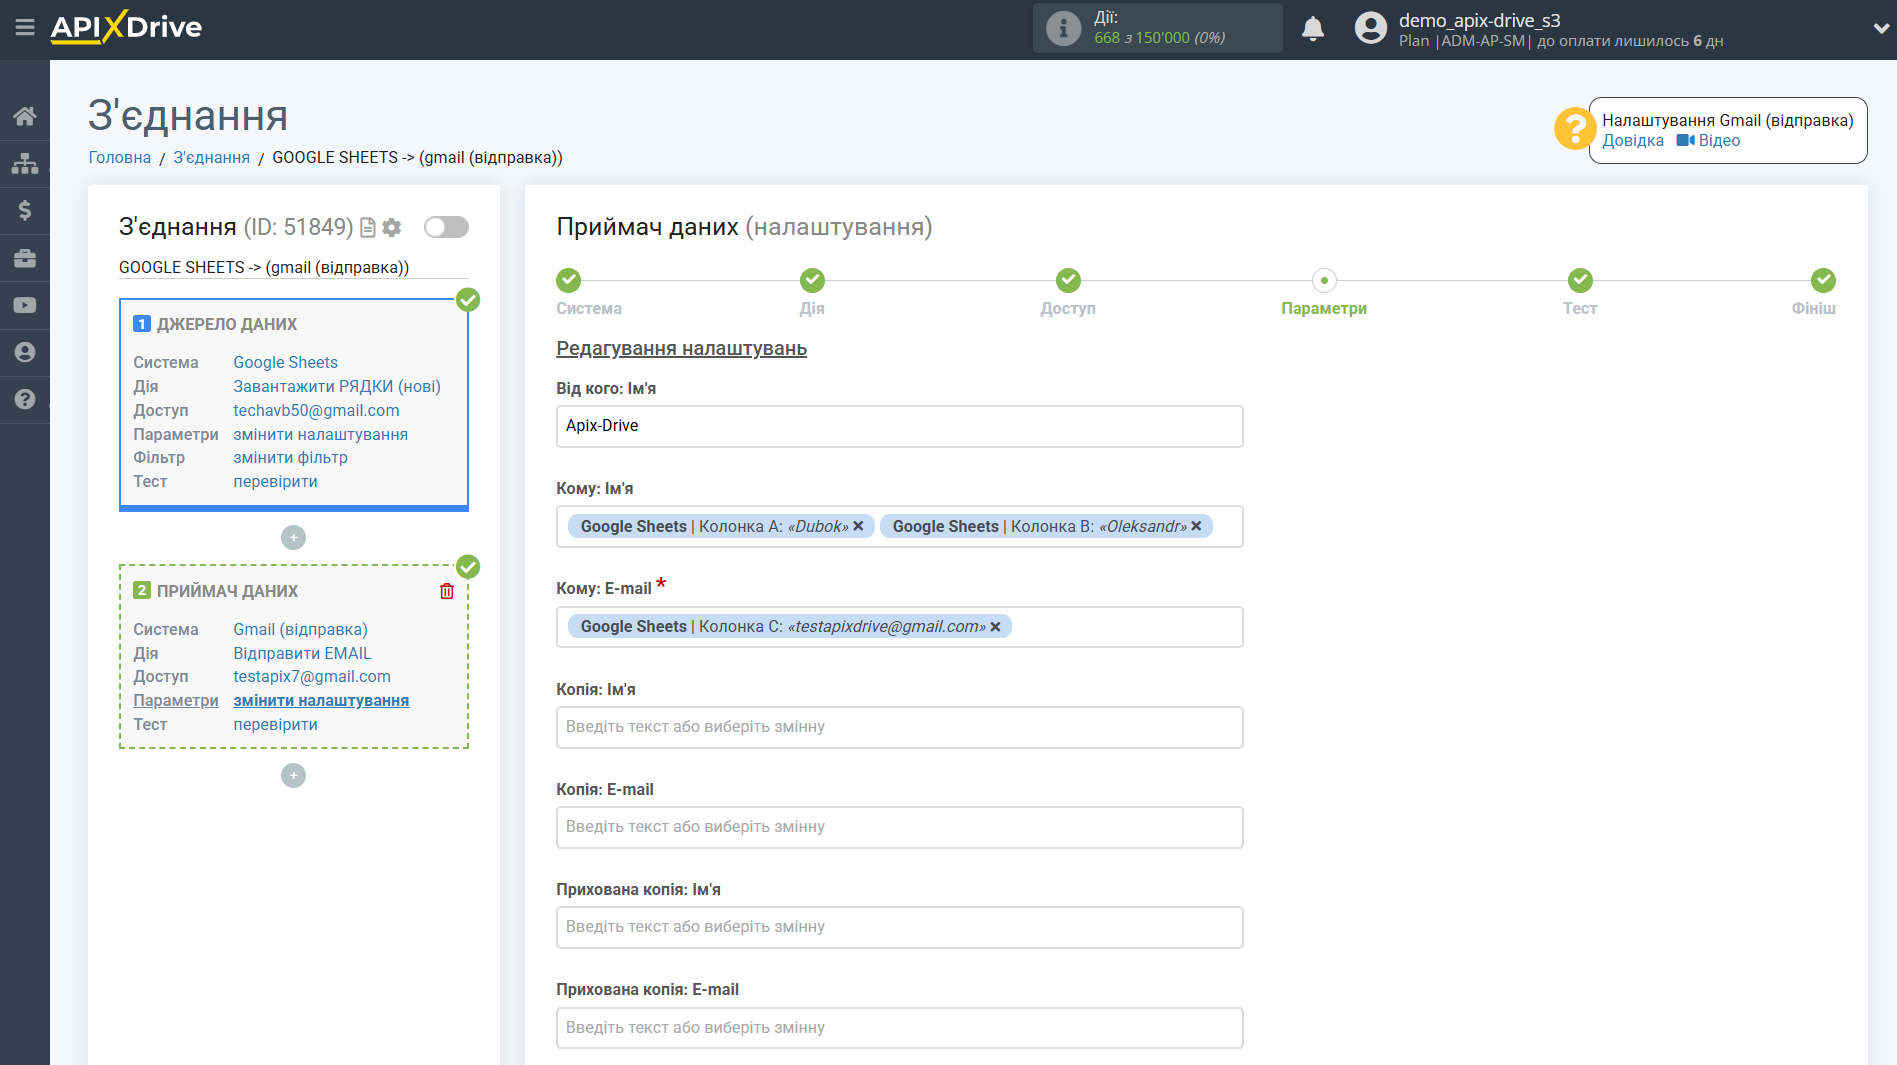Add step between source and receiver
Viewport: 1897px width, 1065px height.
293,538
